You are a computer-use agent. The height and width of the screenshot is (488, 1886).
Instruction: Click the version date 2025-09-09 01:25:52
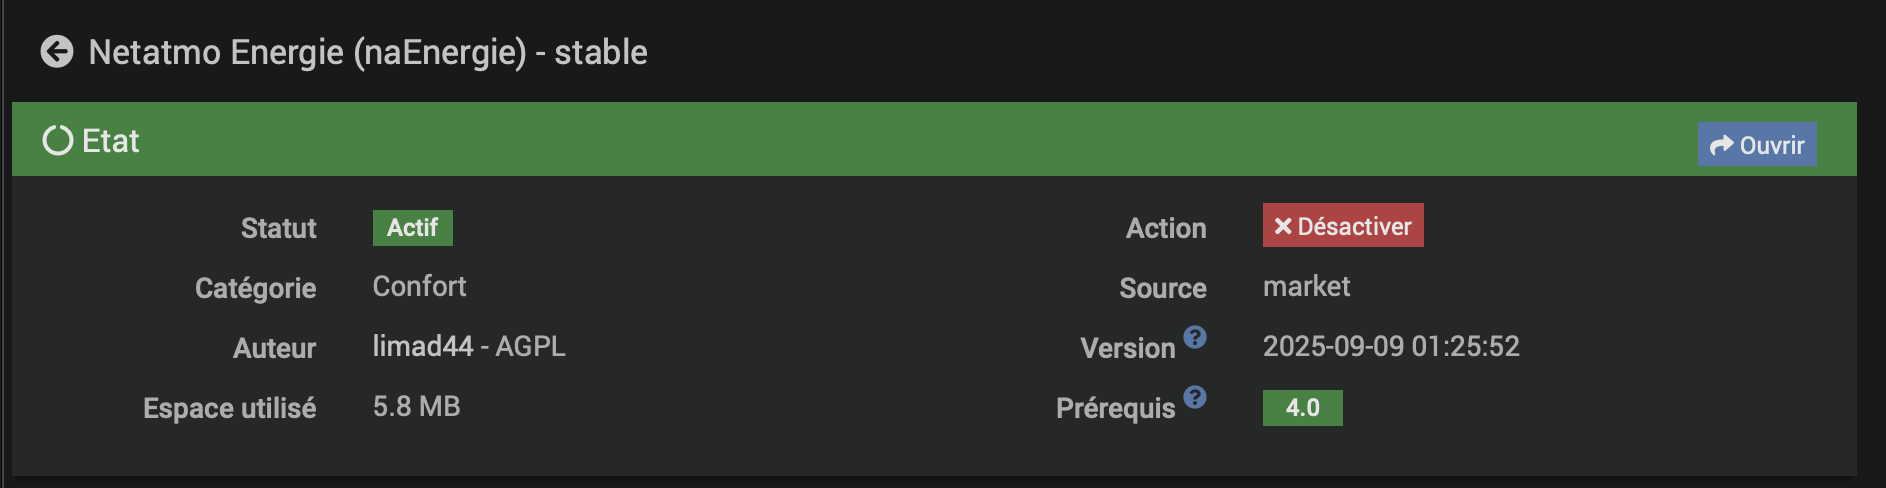[1390, 346]
